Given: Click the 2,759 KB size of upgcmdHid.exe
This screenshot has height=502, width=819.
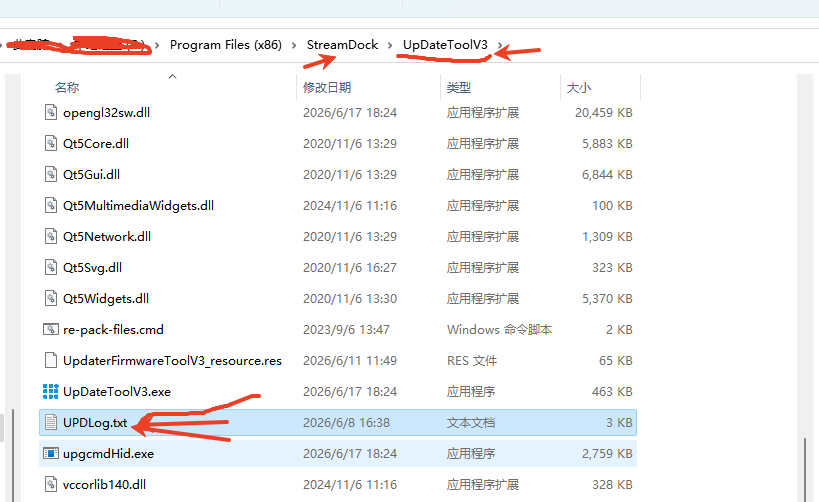Looking at the screenshot, I should click(x=607, y=454).
